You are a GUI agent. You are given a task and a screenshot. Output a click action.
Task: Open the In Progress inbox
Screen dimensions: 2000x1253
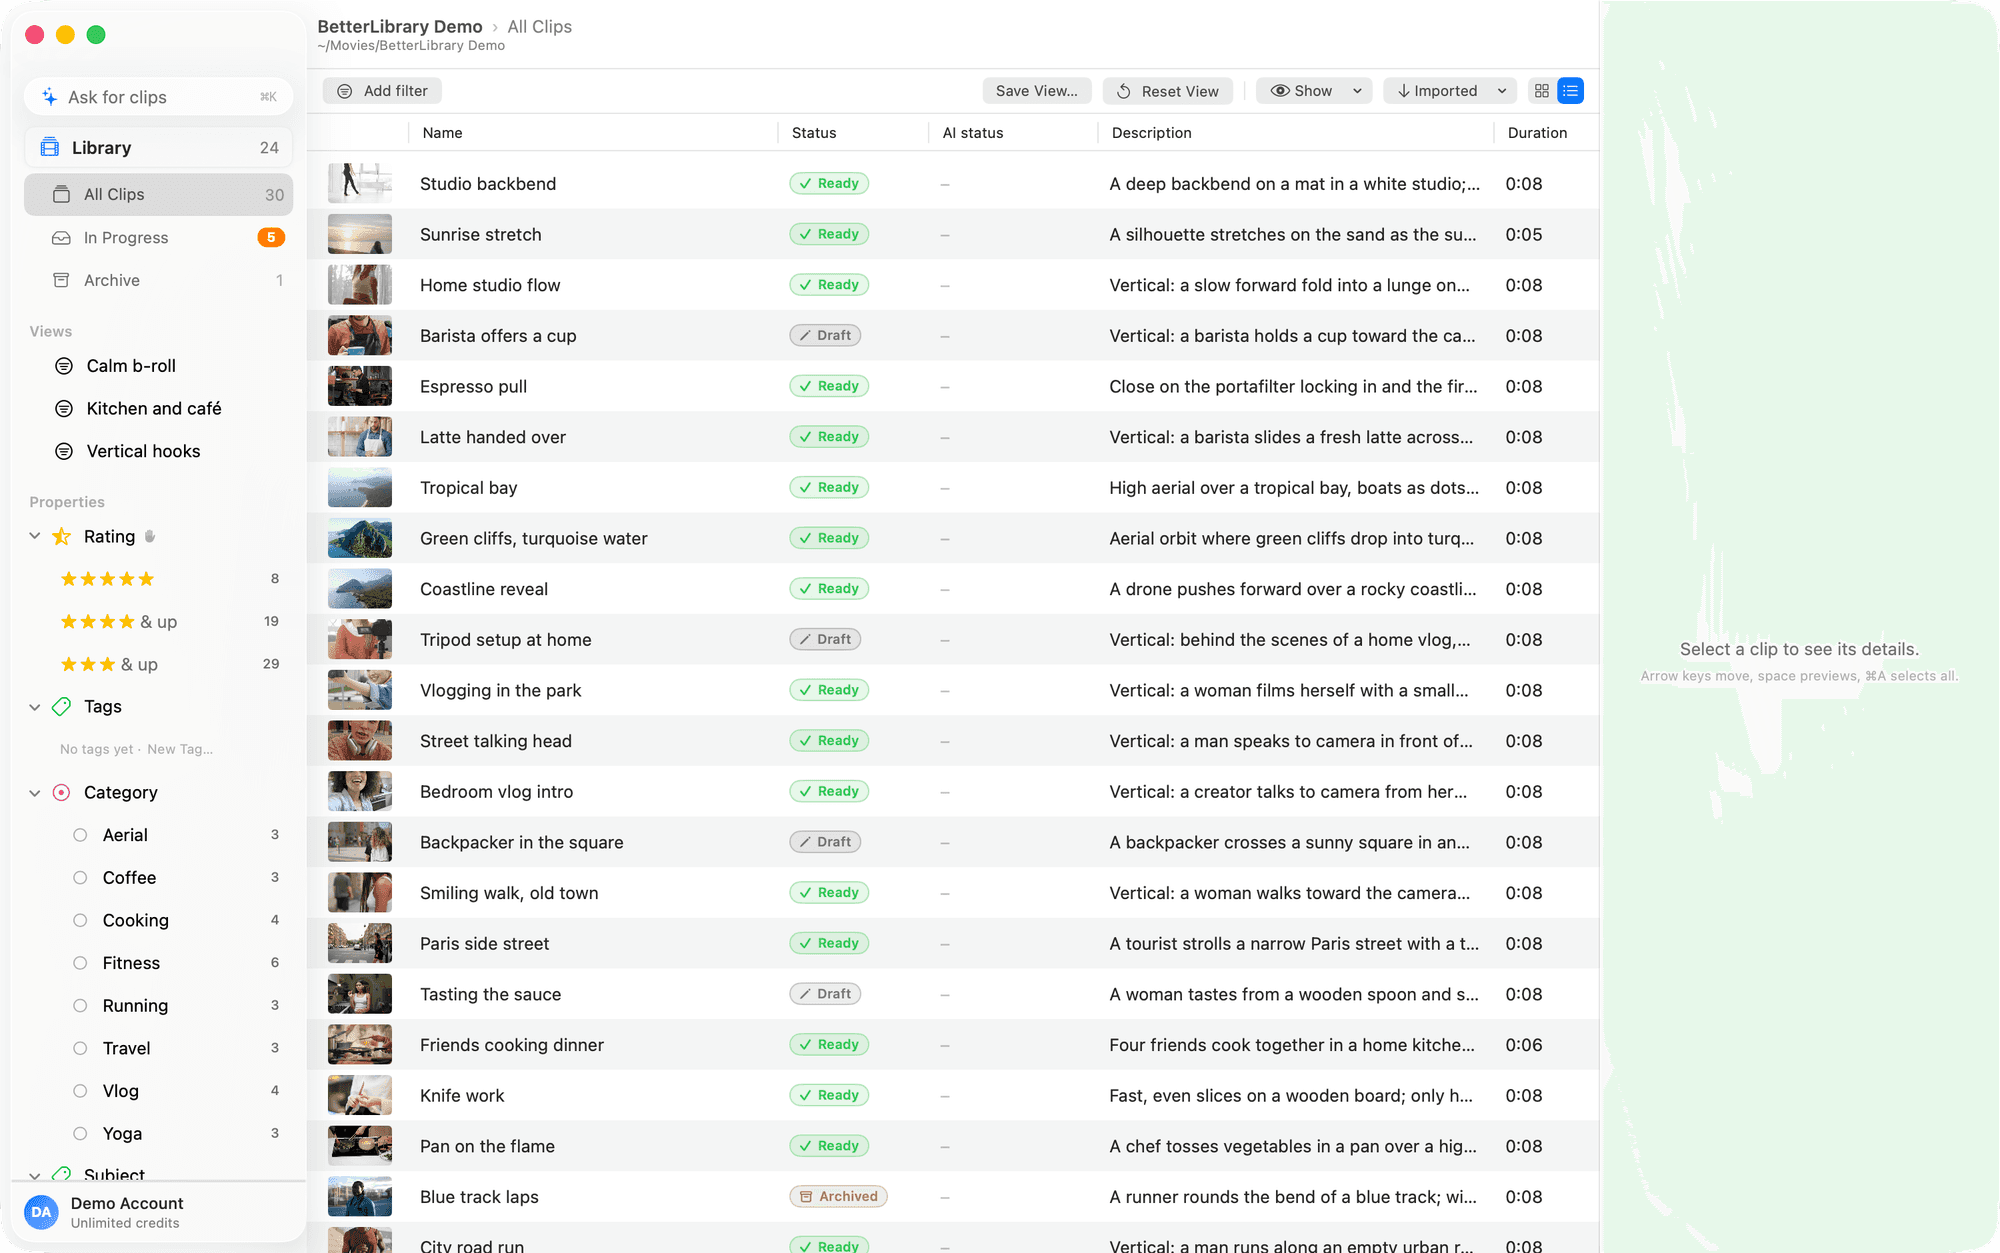[158, 237]
